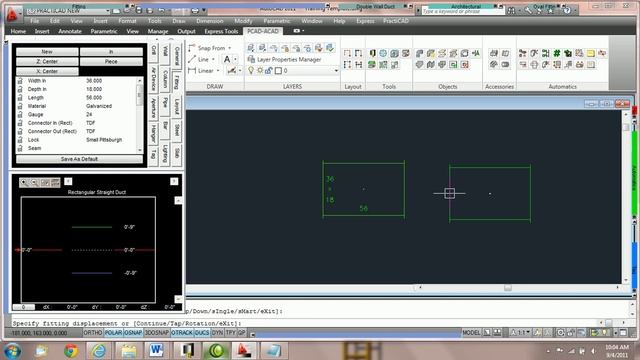
Task: Expand the Text A tool dropdown arrow
Action: pyautogui.click(x=236, y=60)
